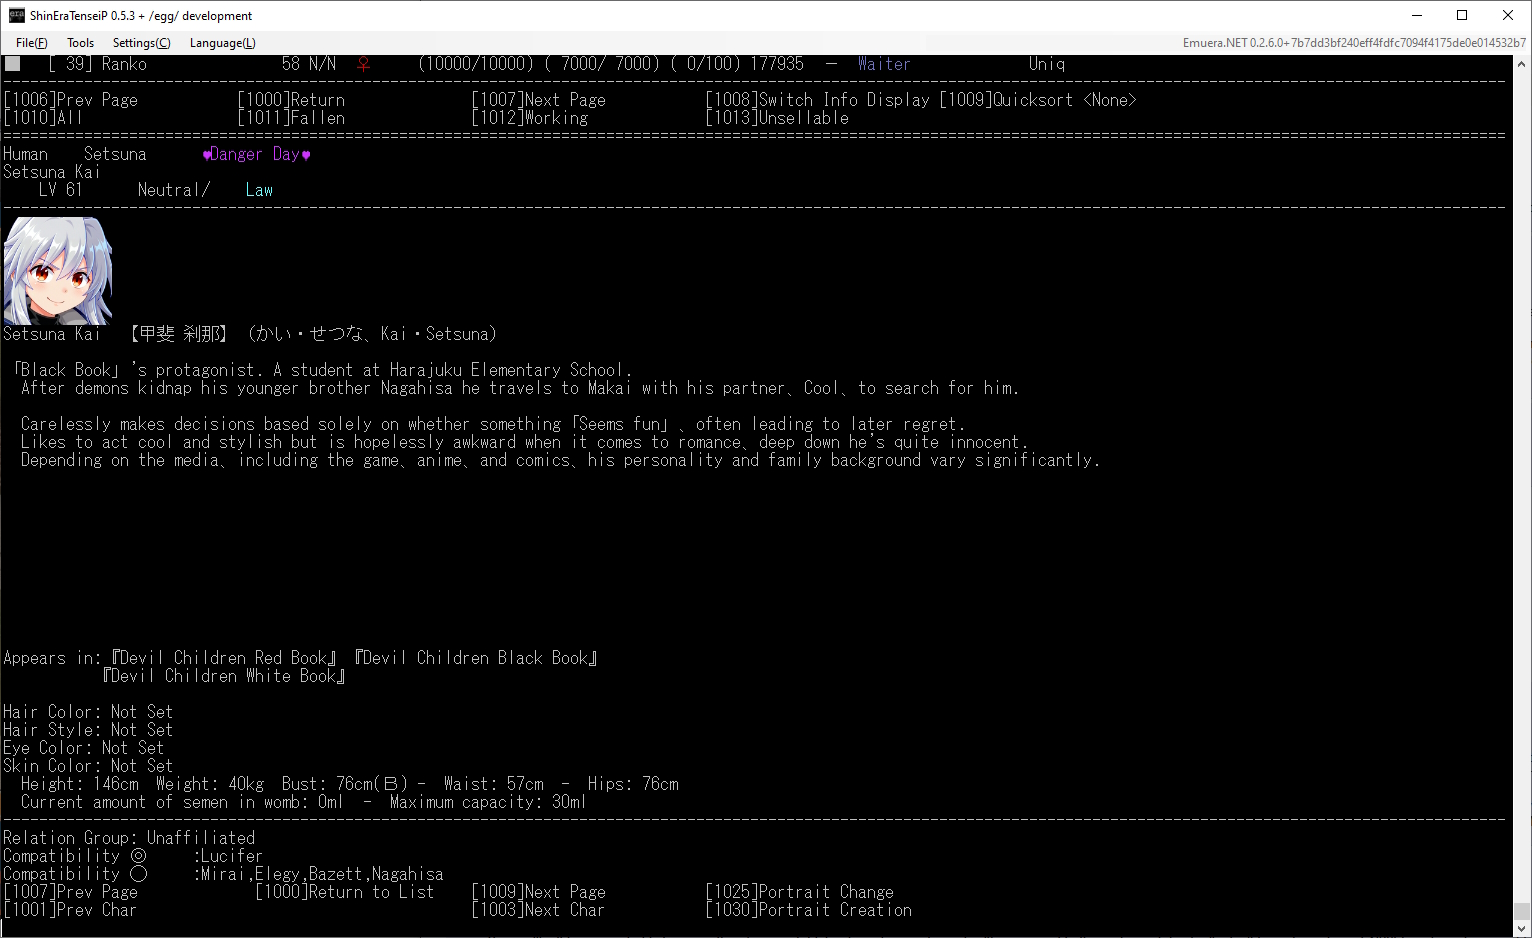The height and width of the screenshot is (938, 1532).
Task: Click the 'Eye Color: Not Set' line
Action: pos(83,748)
